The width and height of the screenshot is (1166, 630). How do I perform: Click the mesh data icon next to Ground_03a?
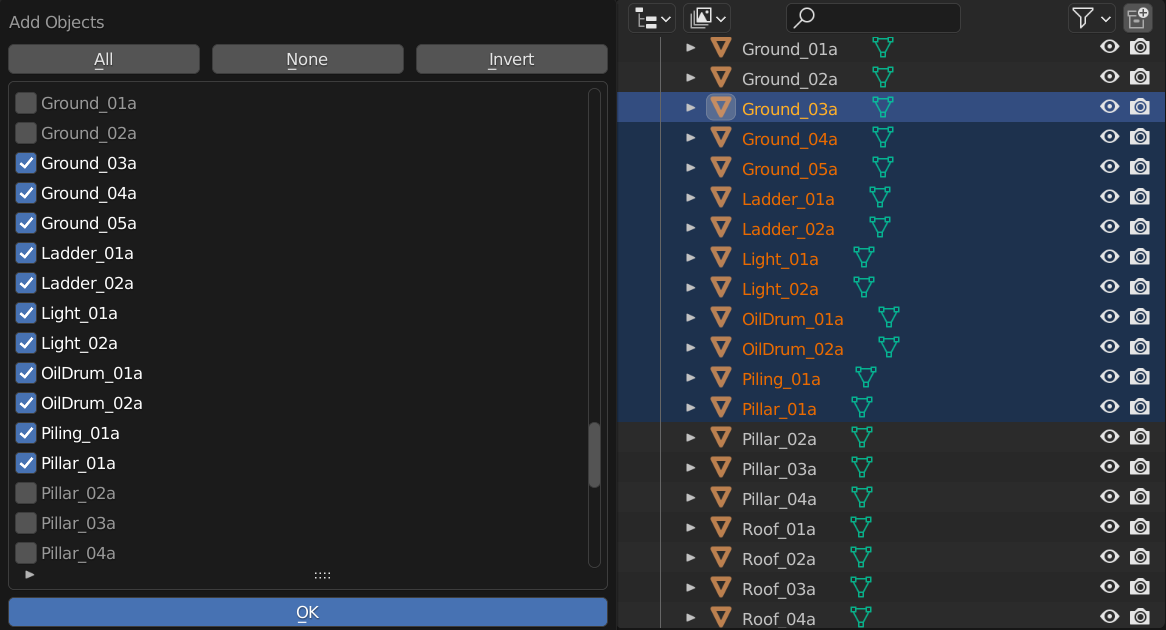pos(882,107)
